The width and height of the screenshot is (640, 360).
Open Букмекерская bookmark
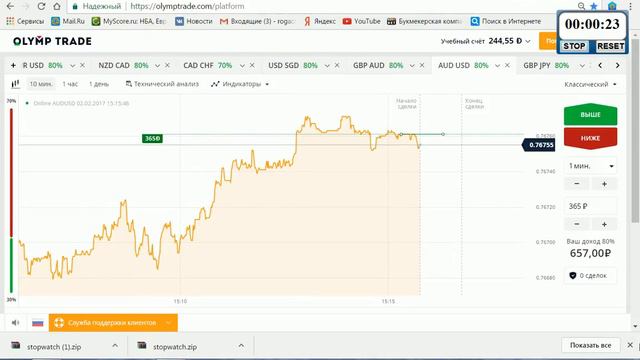[x=424, y=21]
